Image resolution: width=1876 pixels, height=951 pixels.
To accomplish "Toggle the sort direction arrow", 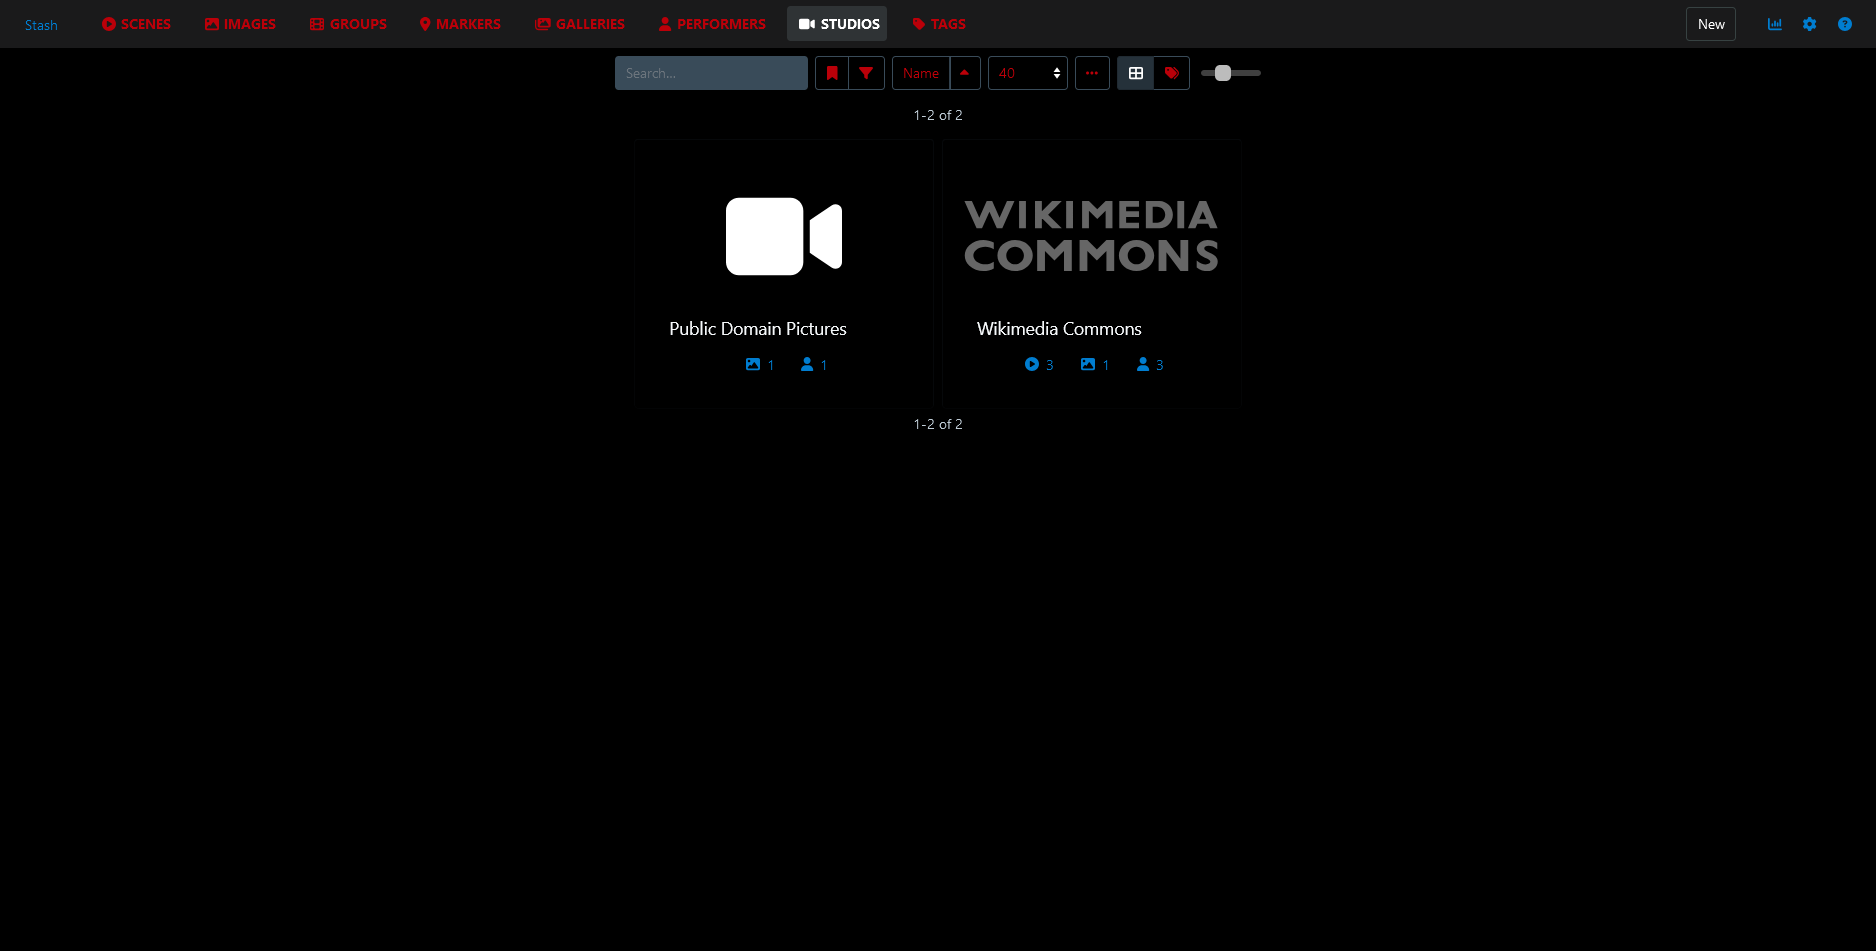I will tap(965, 73).
